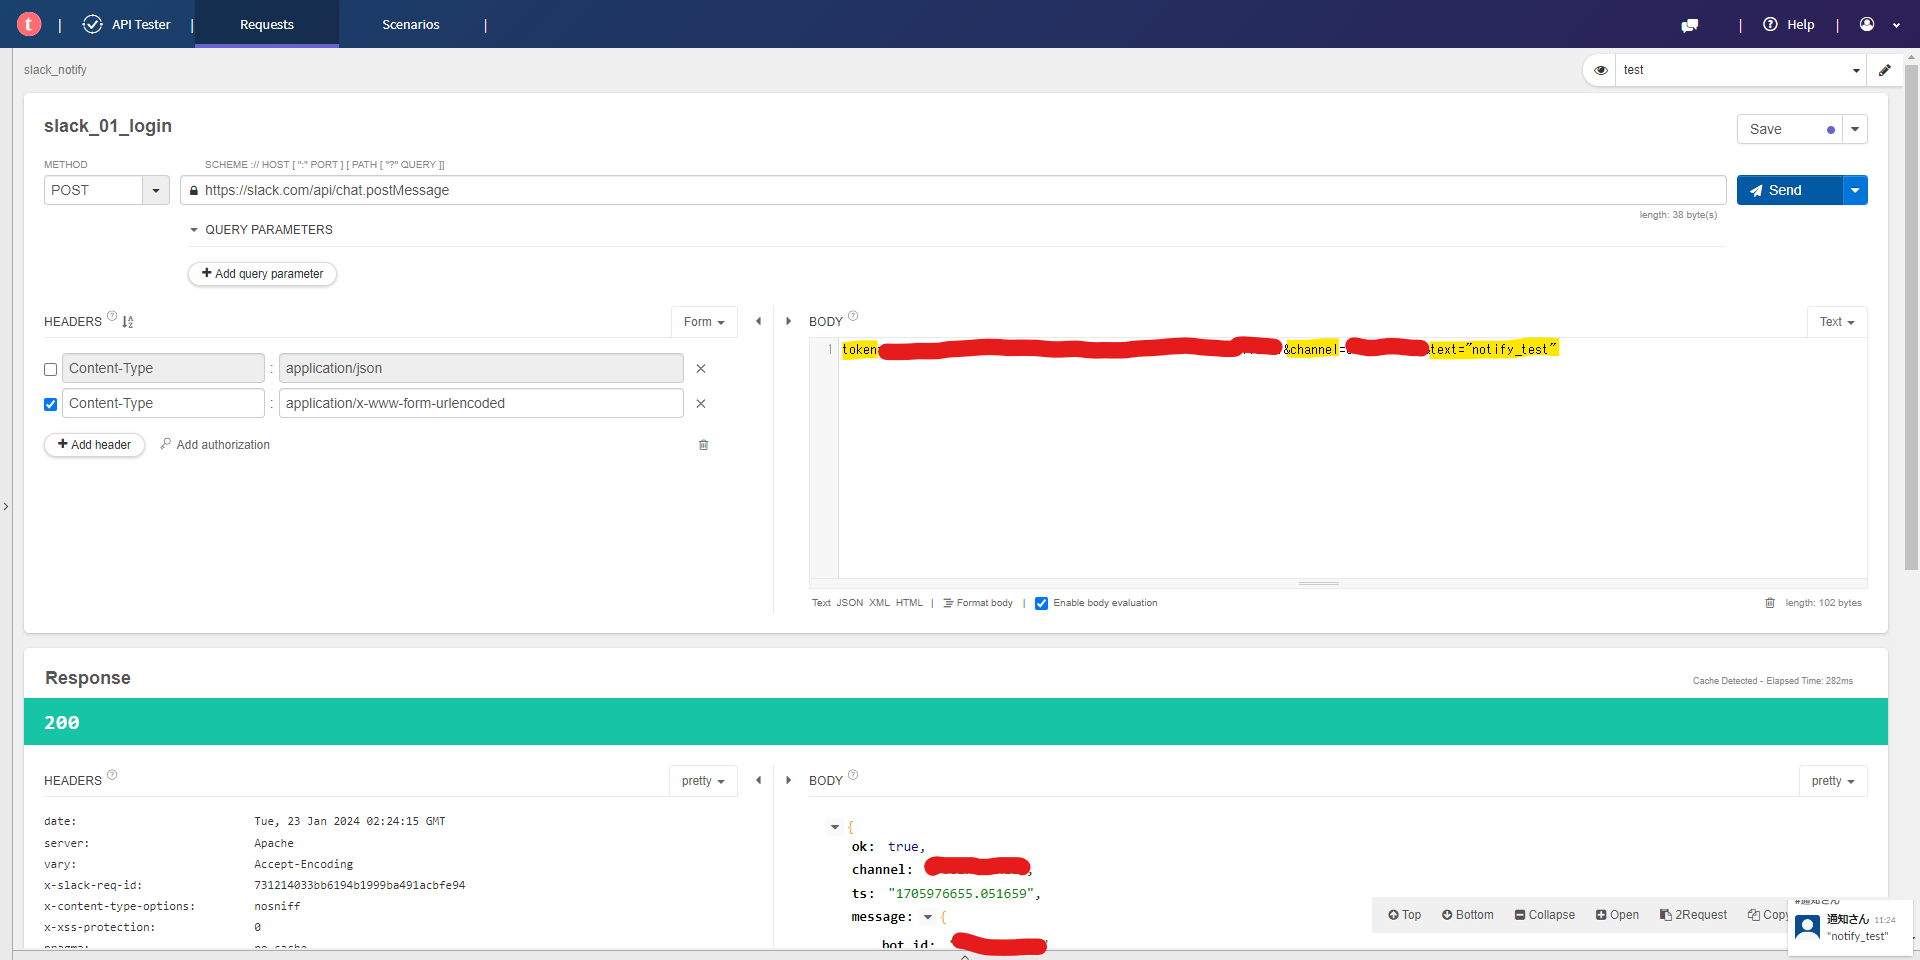The width and height of the screenshot is (1920, 960).
Task: Open the Requests tab
Action: (x=266, y=25)
